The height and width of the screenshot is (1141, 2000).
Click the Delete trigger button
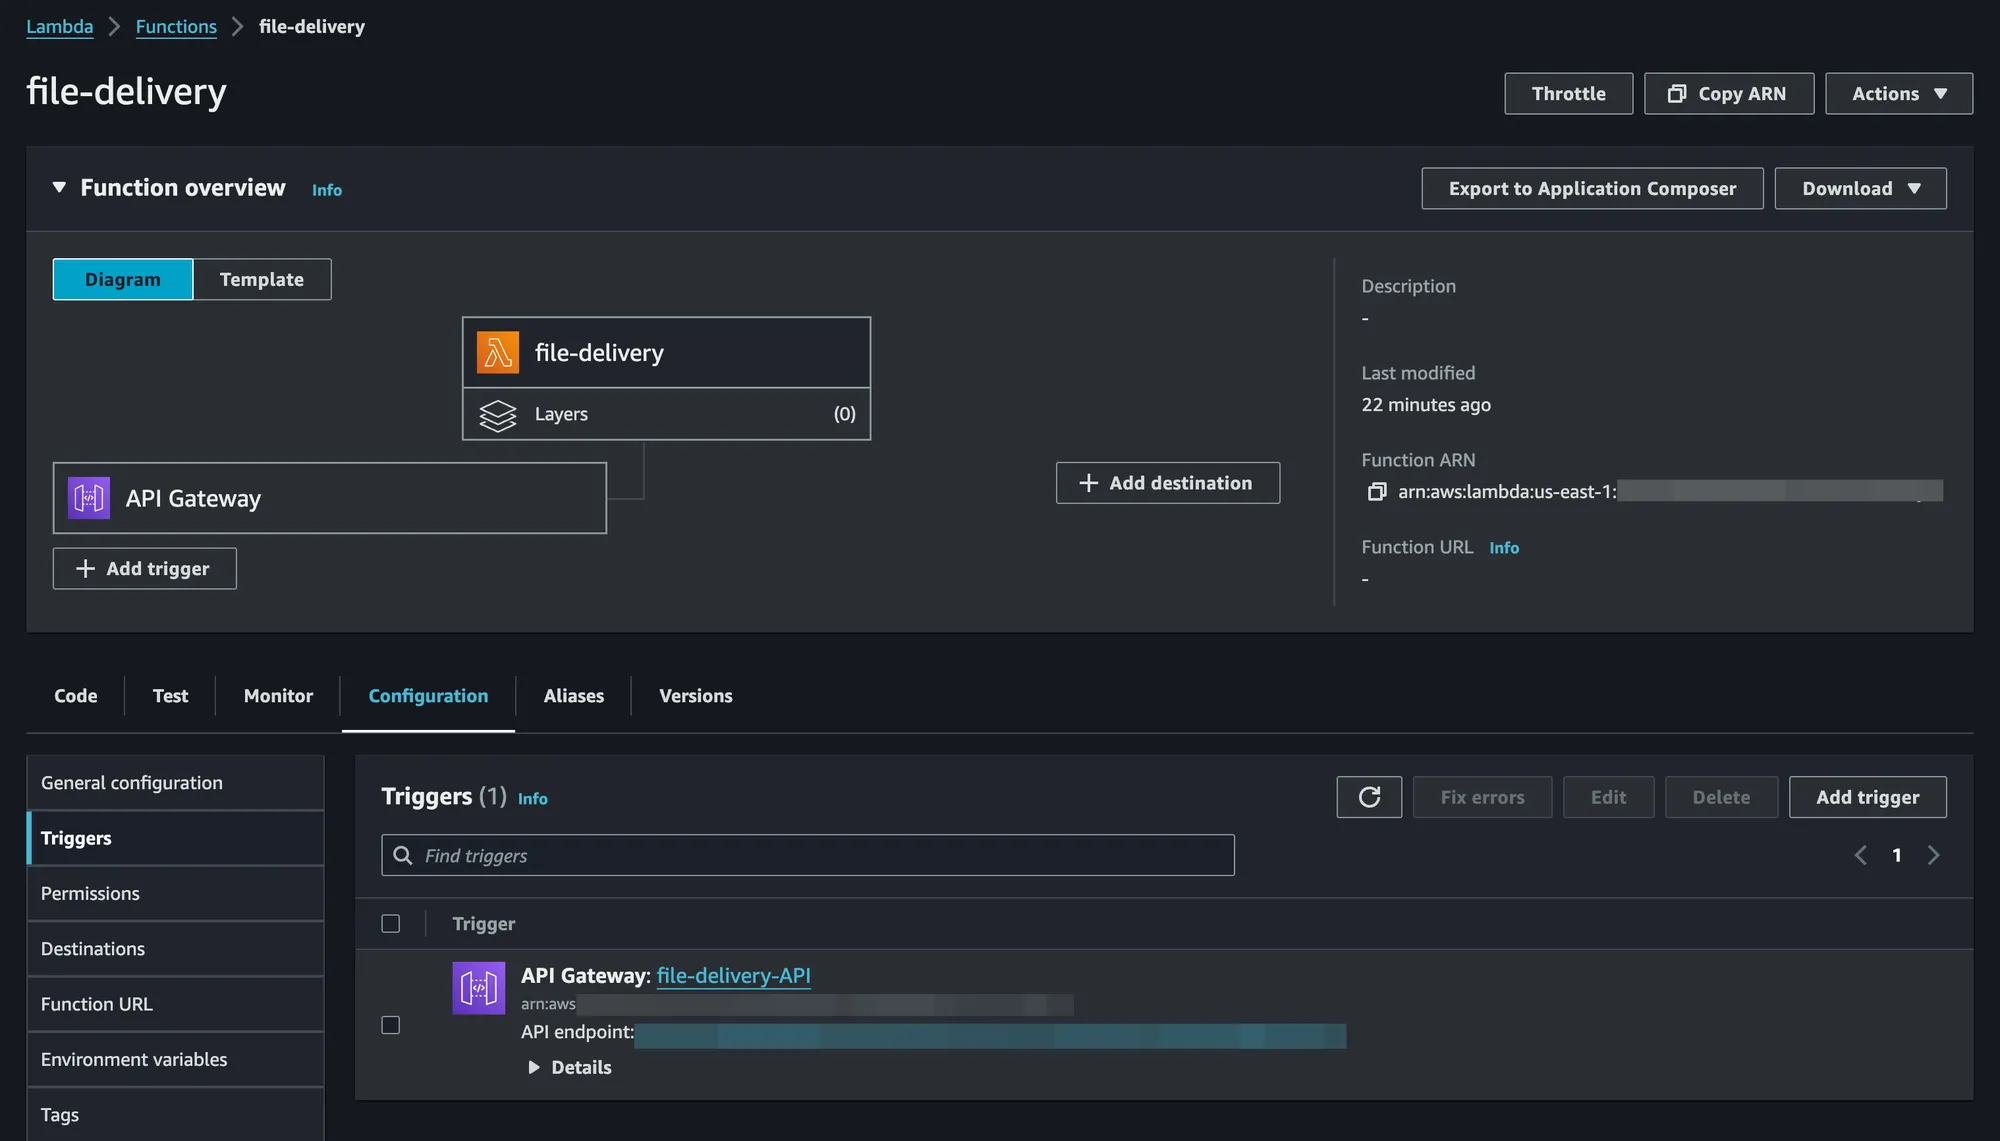pyautogui.click(x=1721, y=797)
